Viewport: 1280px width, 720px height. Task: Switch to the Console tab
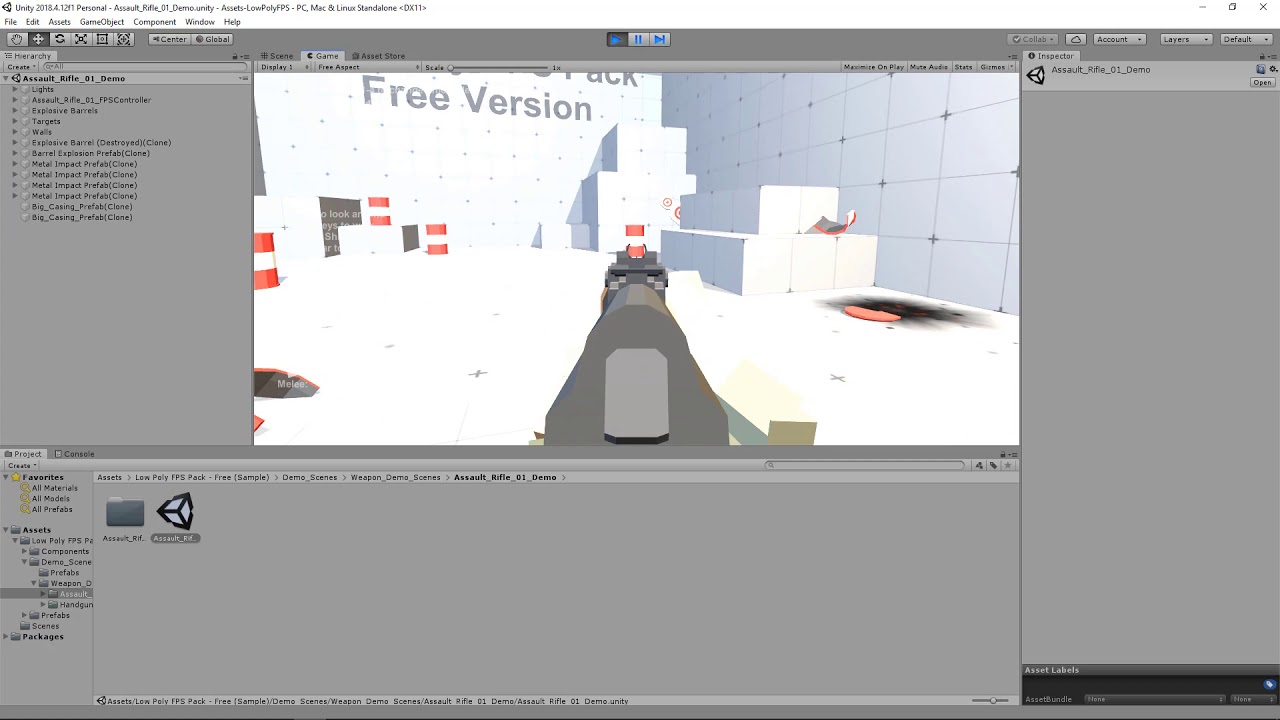tap(74, 454)
